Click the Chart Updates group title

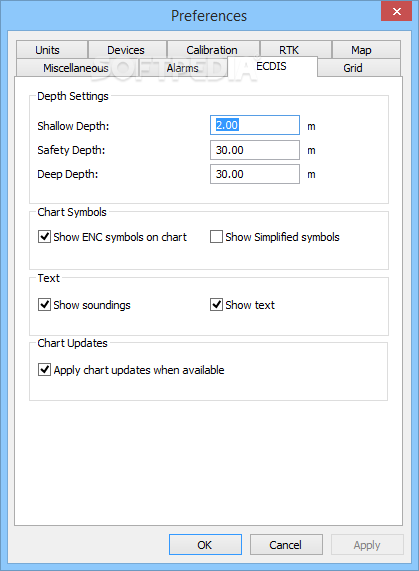(x=72, y=343)
